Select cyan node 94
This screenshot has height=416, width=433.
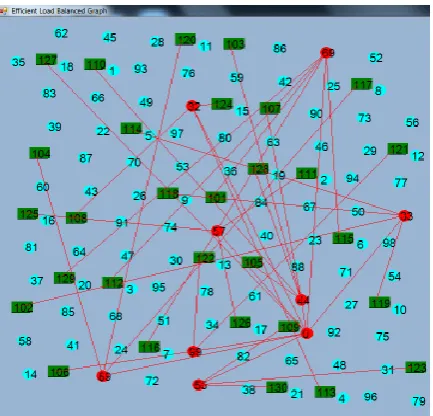click(x=352, y=178)
